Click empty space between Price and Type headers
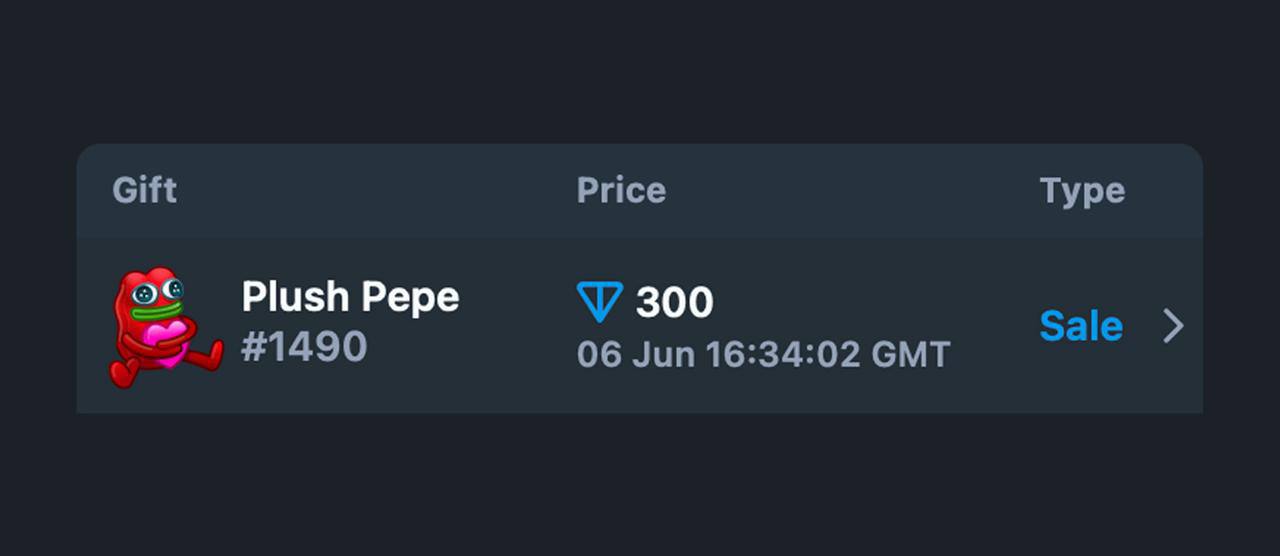 click(x=850, y=190)
